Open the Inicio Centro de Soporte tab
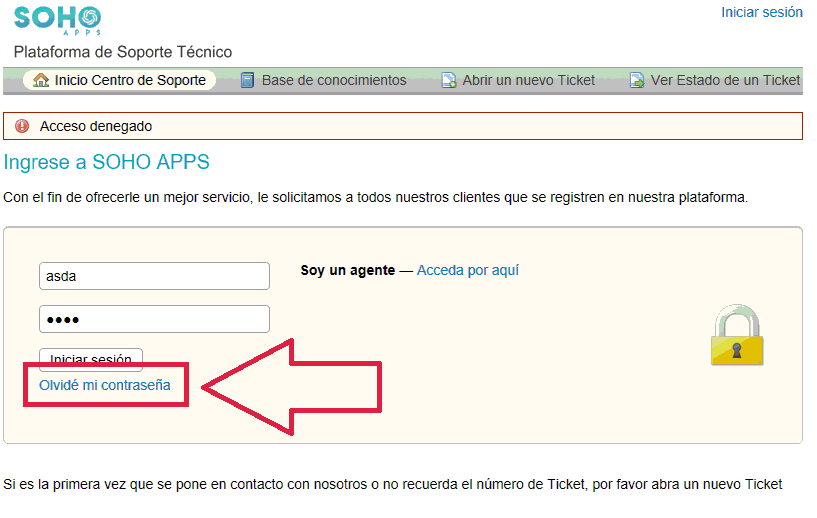Image resolution: width=817 pixels, height=518 pixels. pyautogui.click(x=130, y=80)
